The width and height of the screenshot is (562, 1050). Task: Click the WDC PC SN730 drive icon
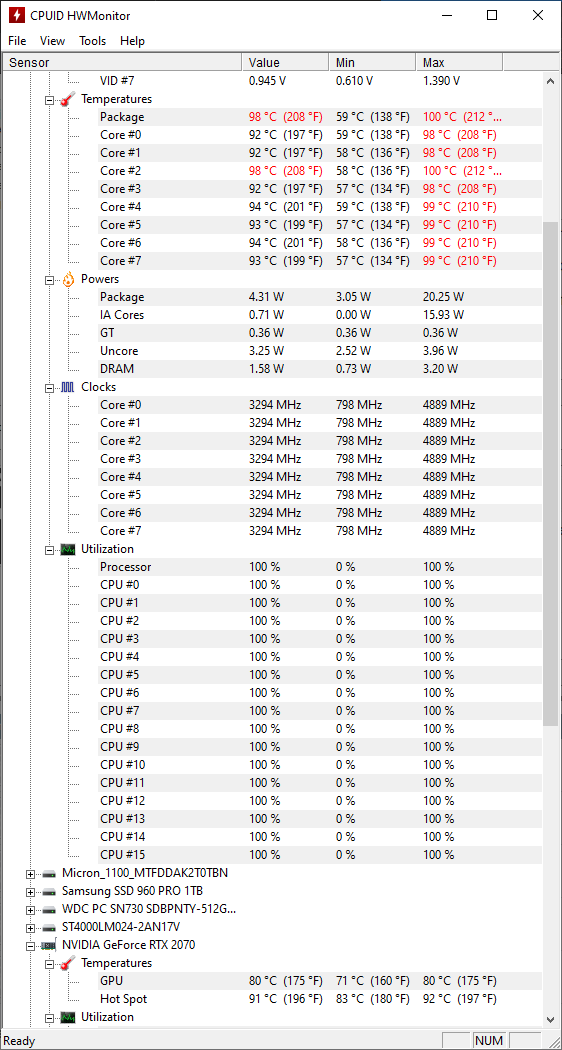click(49, 910)
